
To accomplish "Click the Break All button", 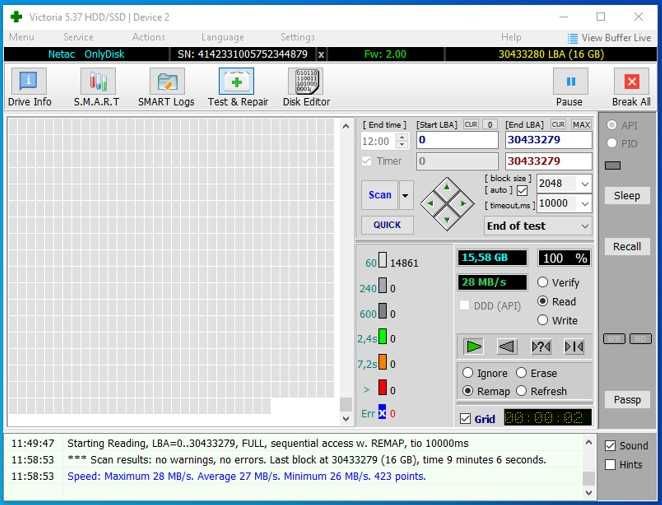I will (x=632, y=81).
